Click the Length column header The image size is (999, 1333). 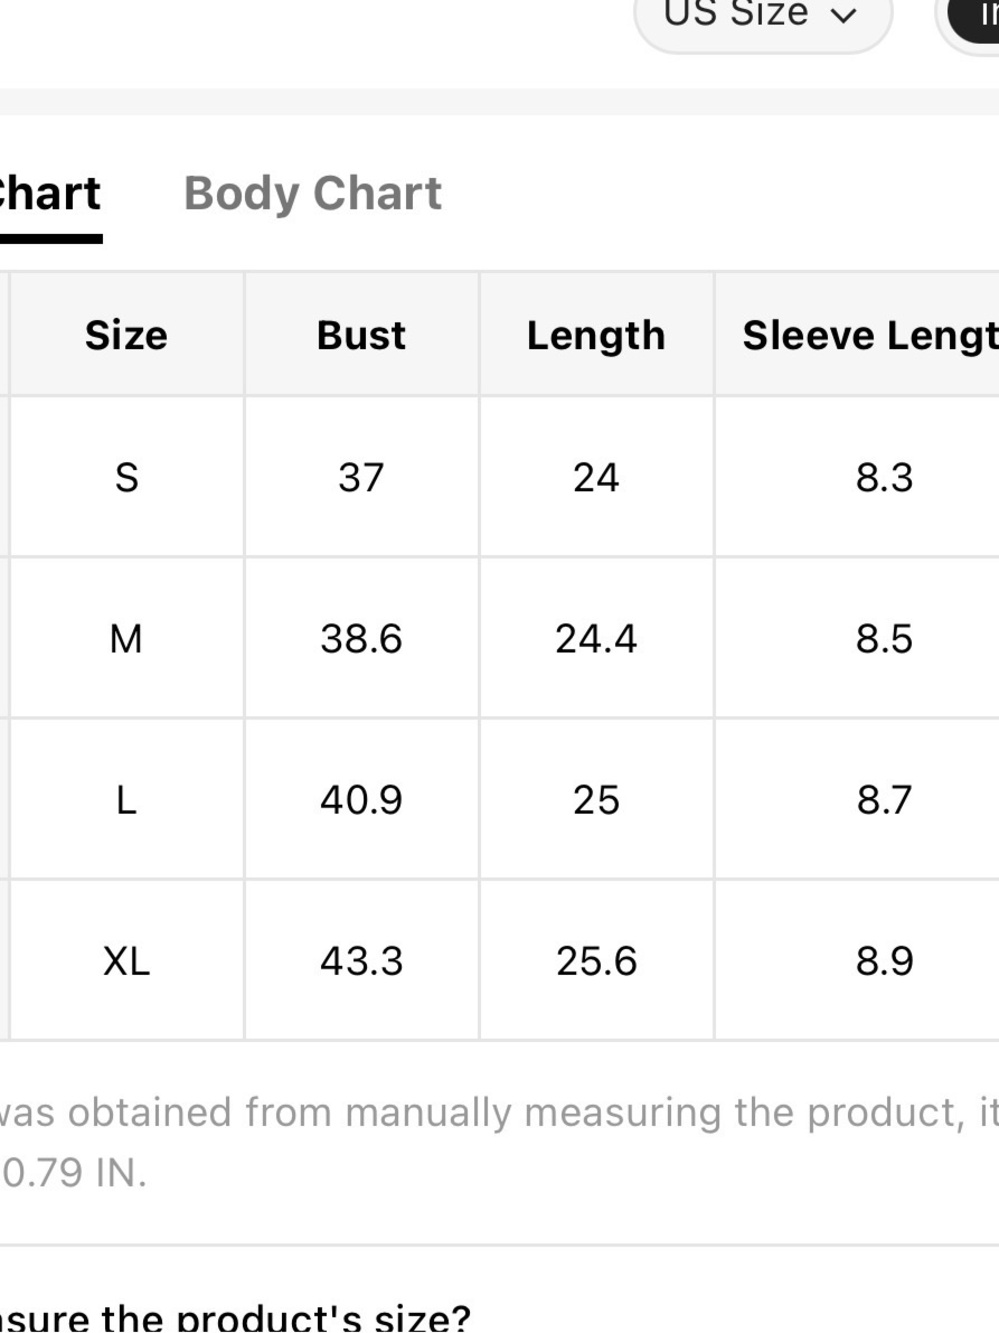[x=596, y=335]
